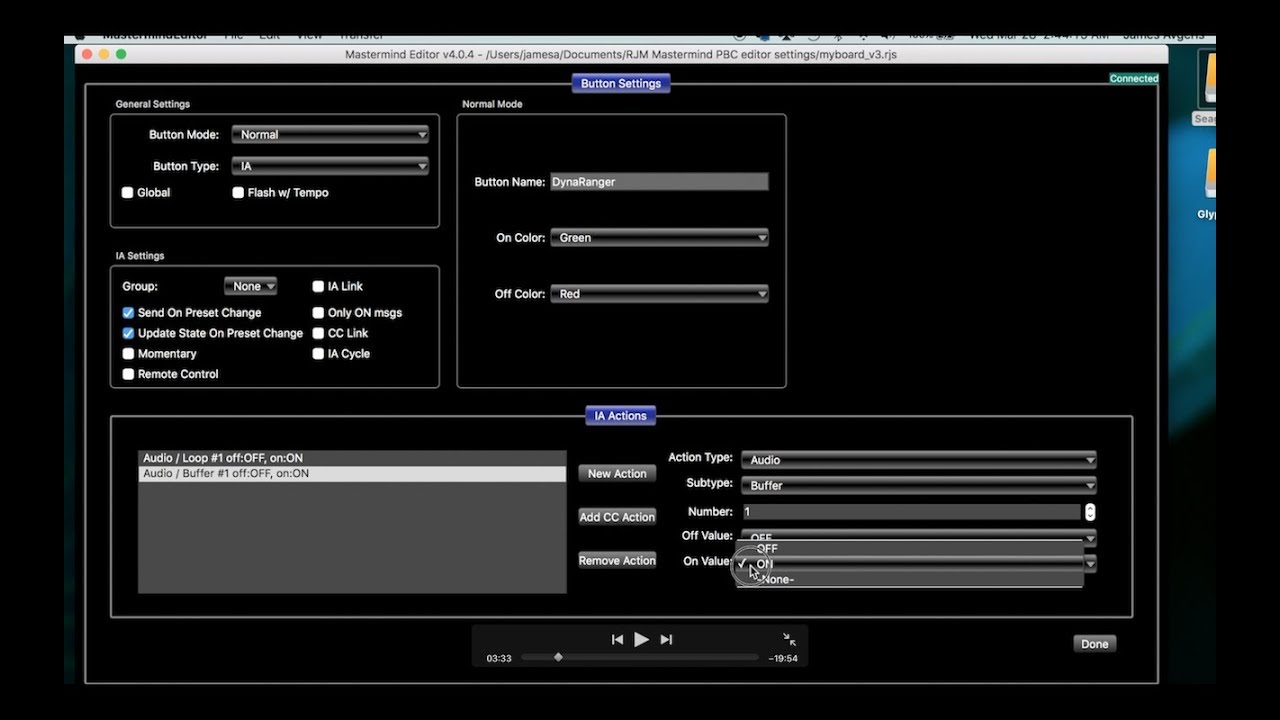The height and width of the screenshot is (720, 1280).
Task: Open the On Color dropdown showing Green
Action: point(659,238)
